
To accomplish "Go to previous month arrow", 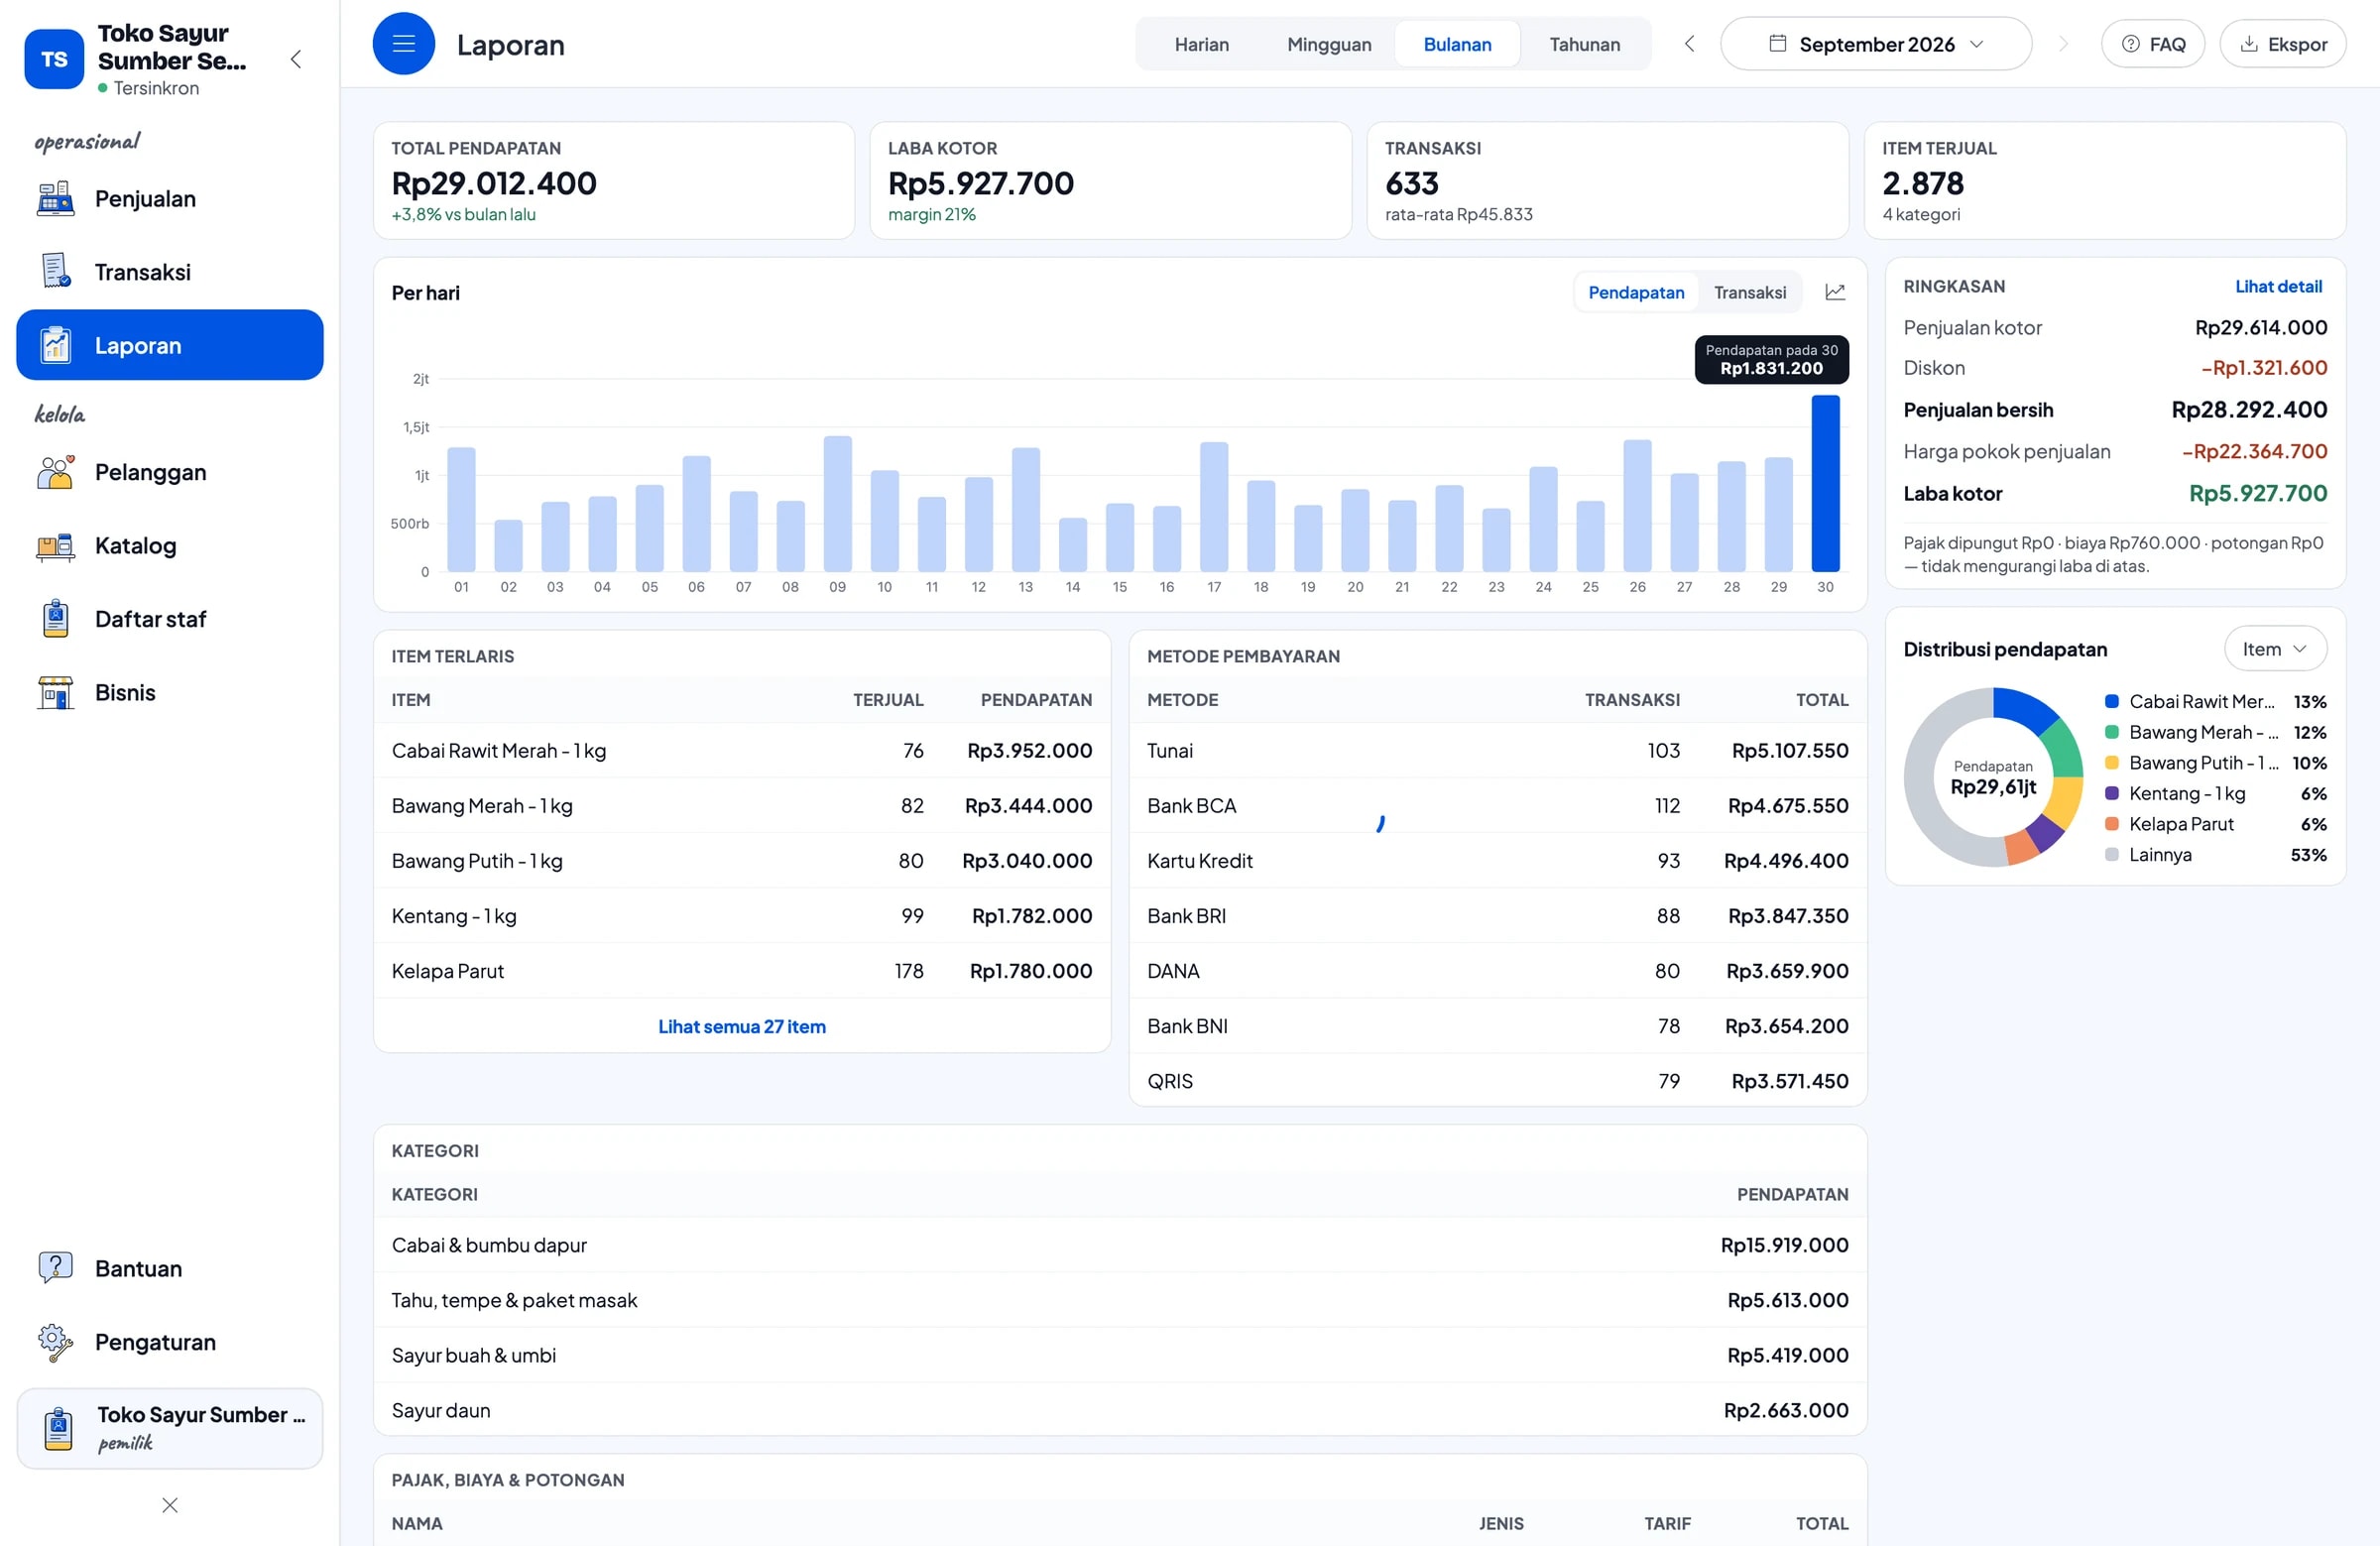I will point(1689,44).
